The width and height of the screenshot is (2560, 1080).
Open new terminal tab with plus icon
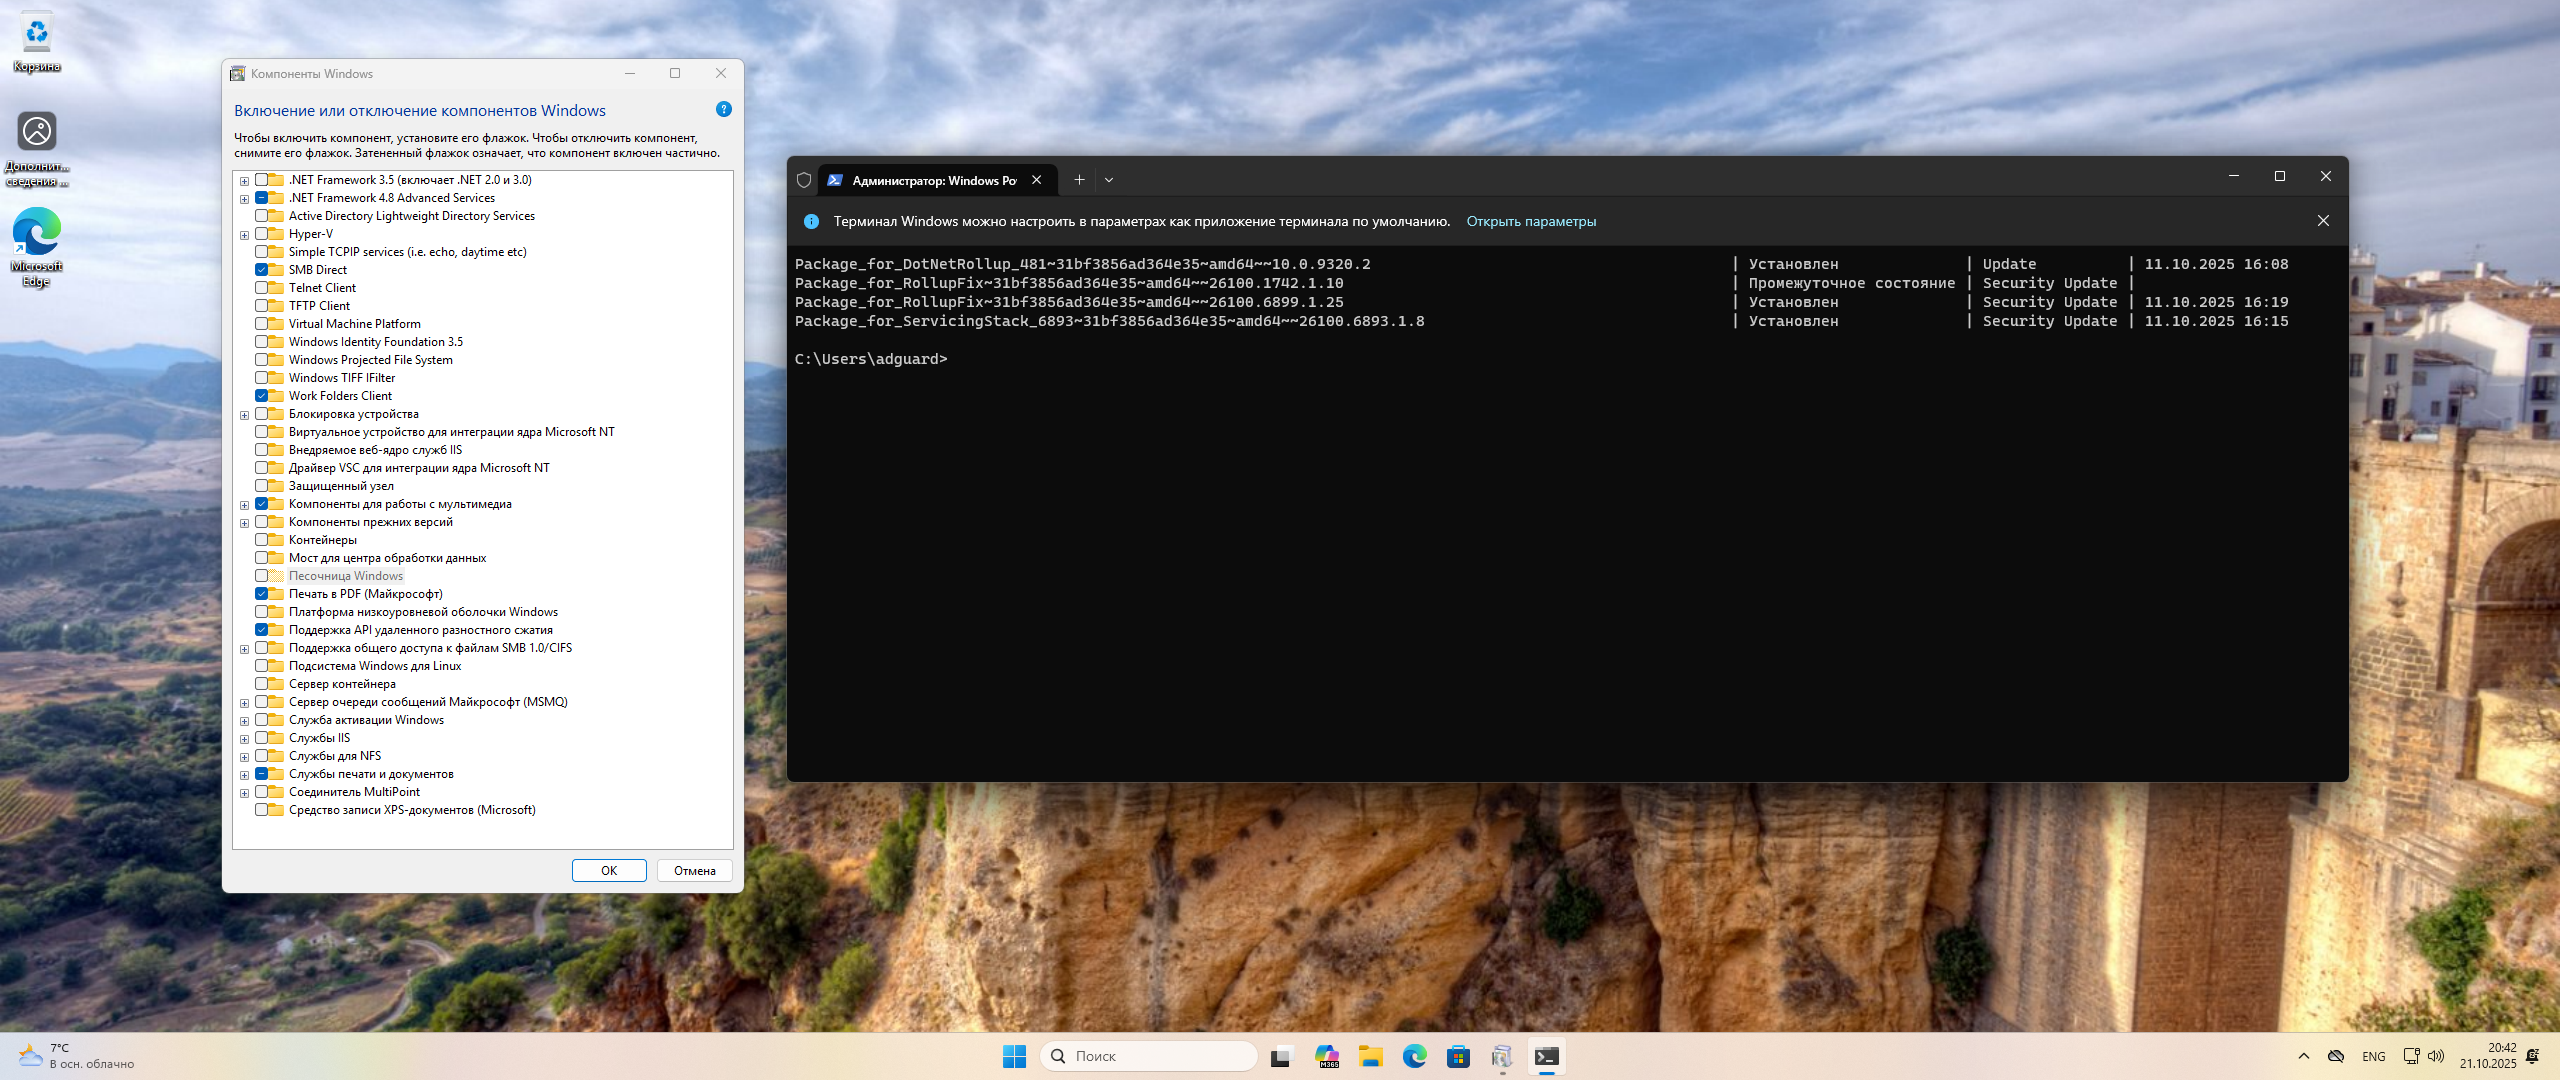(x=1079, y=180)
